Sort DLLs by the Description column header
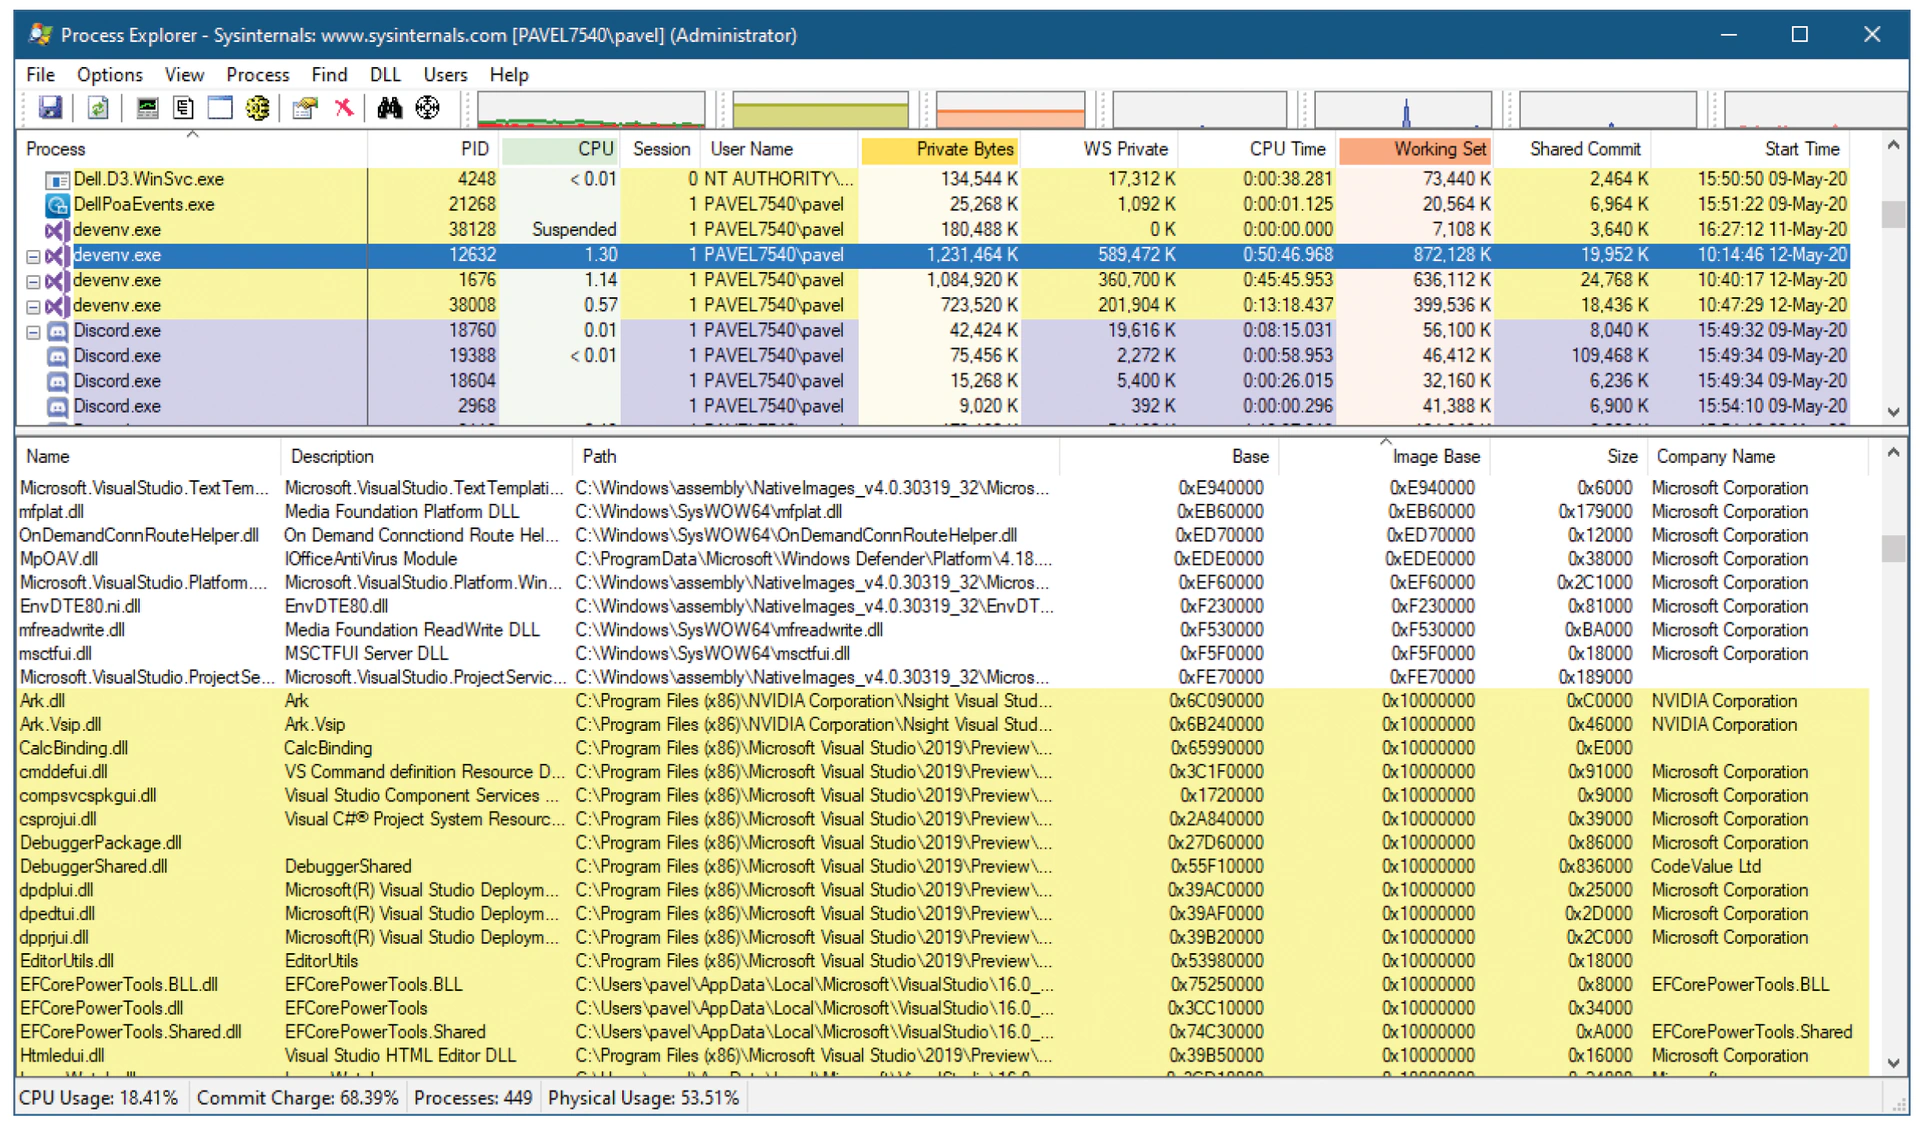Screen dimensions: 1920x1127 pos(426,457)
